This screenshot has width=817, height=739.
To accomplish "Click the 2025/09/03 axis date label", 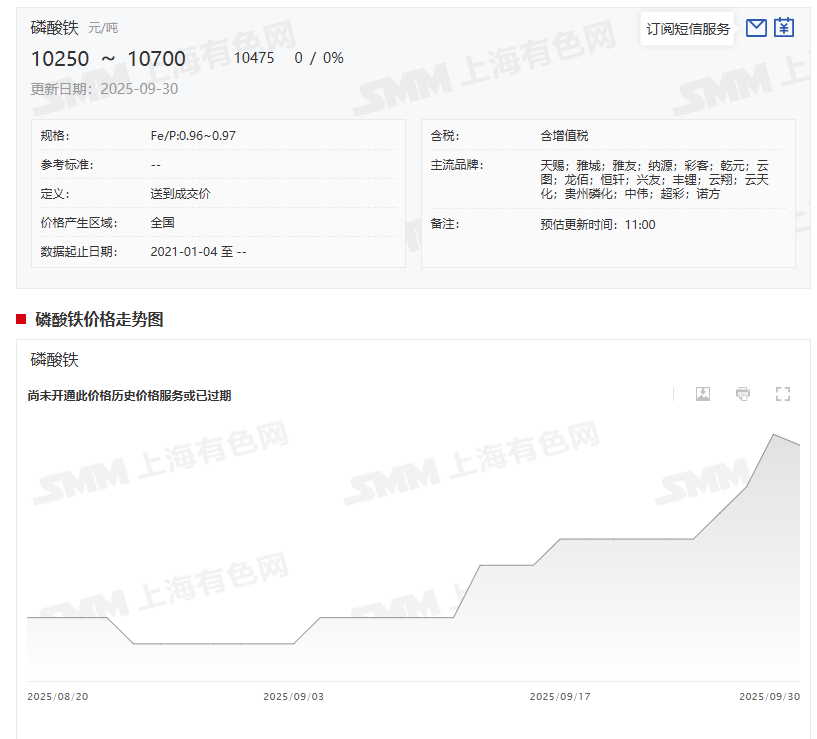I will [294, 696].
